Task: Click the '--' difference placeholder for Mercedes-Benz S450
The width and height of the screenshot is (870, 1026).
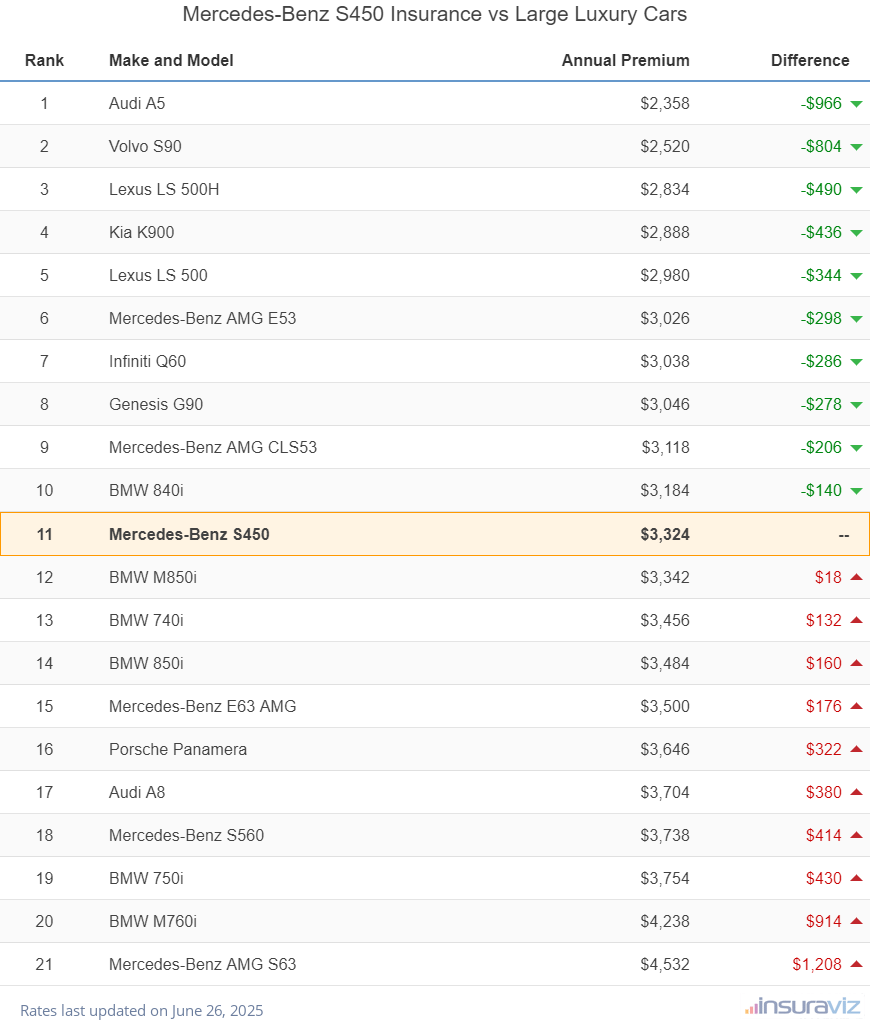Action: click(x=844, y=535)
